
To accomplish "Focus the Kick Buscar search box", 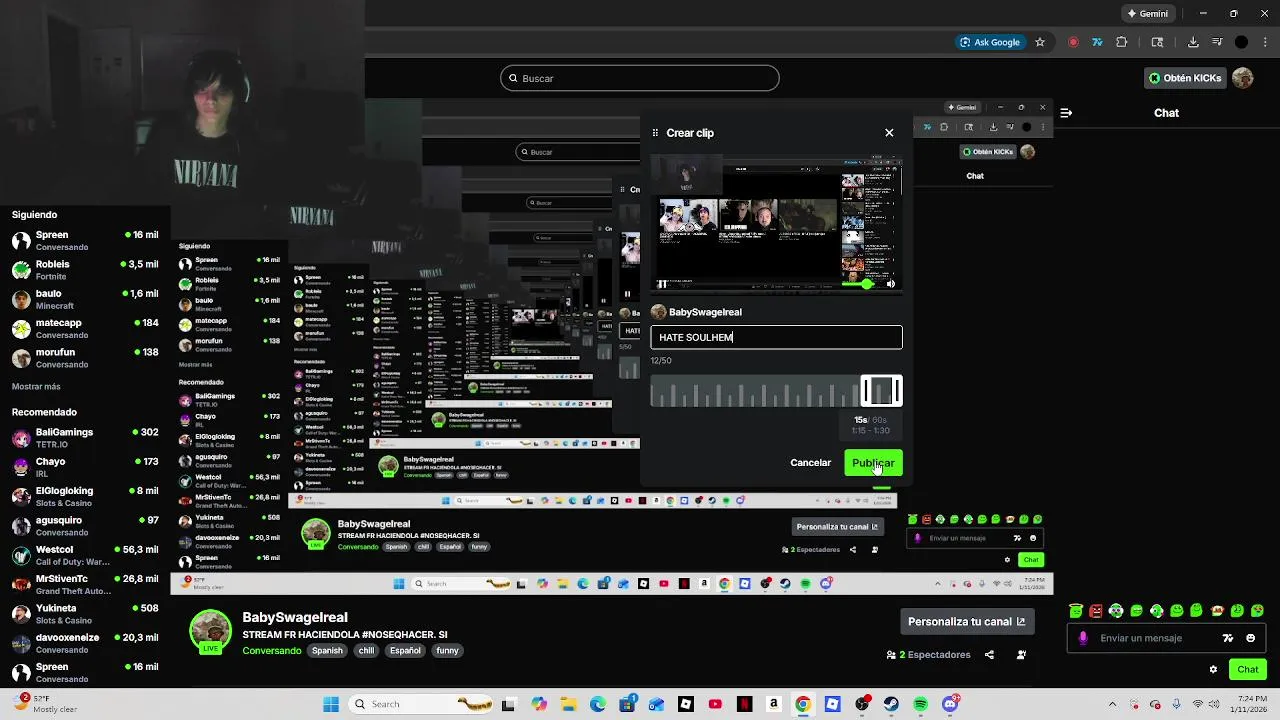I will click(640, 78).
